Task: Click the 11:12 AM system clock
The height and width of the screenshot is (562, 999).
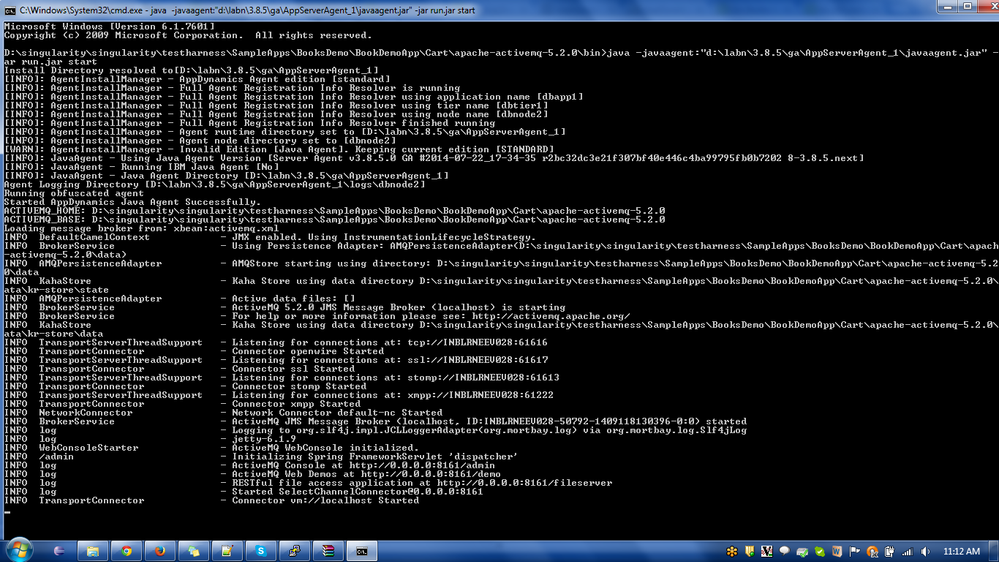Action: click(961, 552)
